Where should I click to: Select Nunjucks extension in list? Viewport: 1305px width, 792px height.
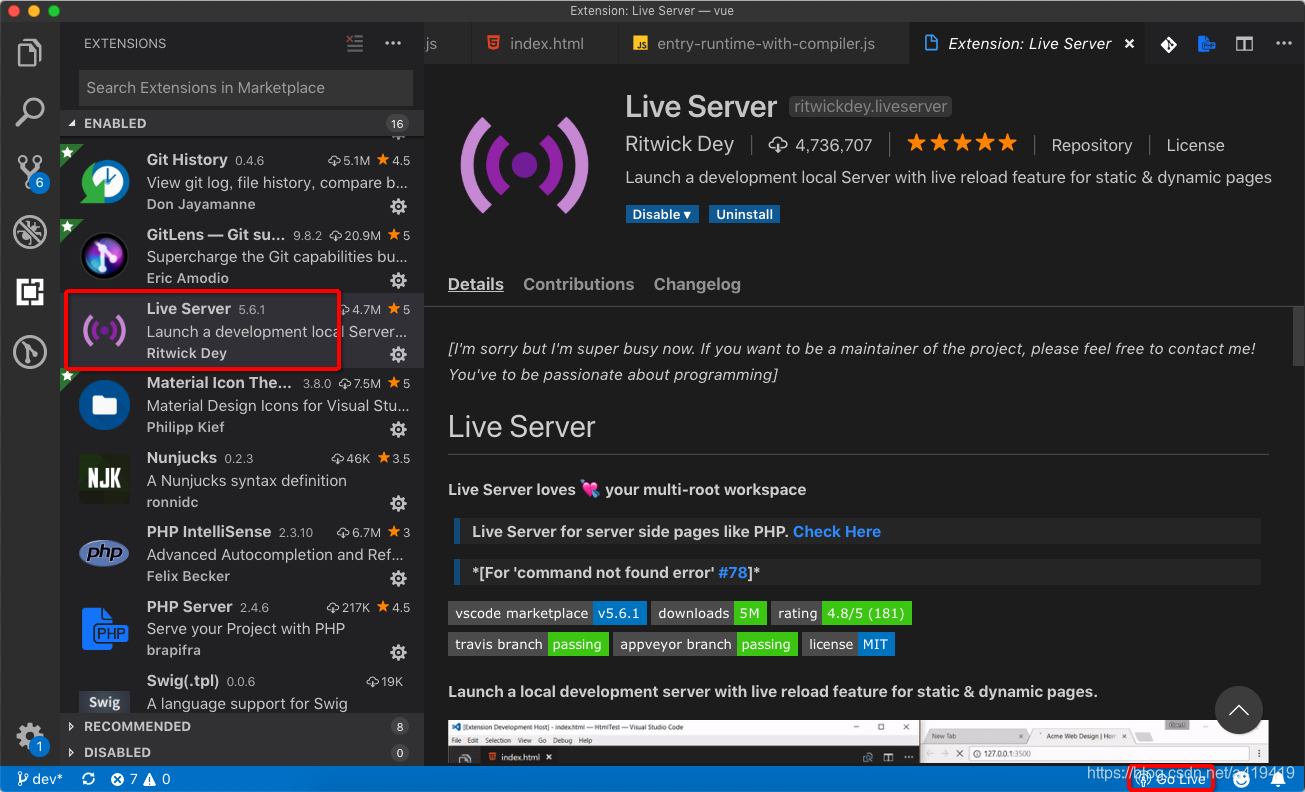point(242,479)
